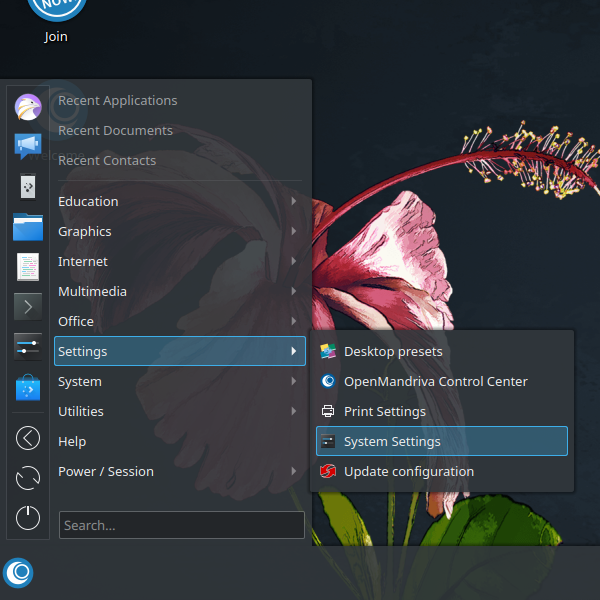Open the Dolphin file manager folder icon
600x600 pixels.
point(28,227)
